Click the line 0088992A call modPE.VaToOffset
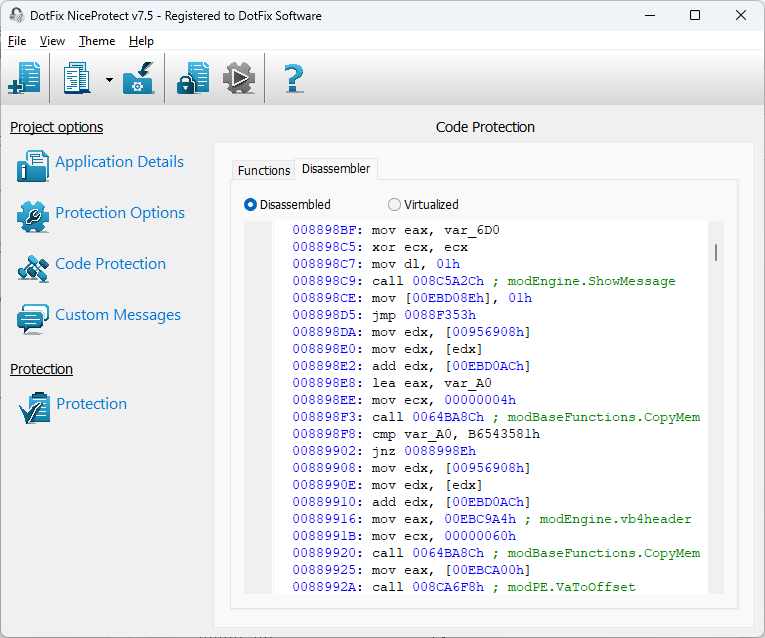 [464, 587]
